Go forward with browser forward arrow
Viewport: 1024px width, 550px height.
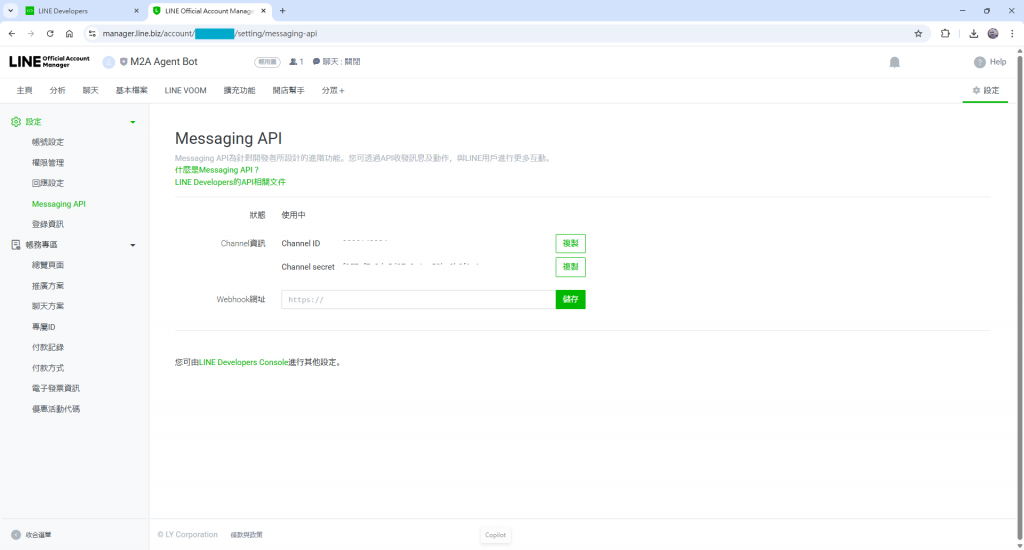(31, 33)
